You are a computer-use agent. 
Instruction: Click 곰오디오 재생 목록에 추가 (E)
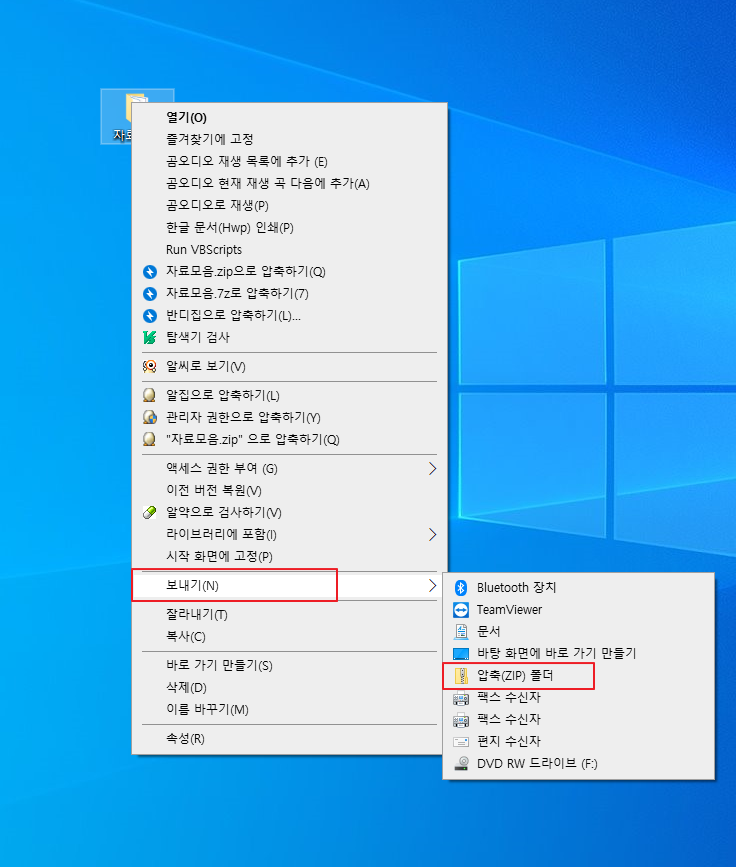[x=290, y=161]
